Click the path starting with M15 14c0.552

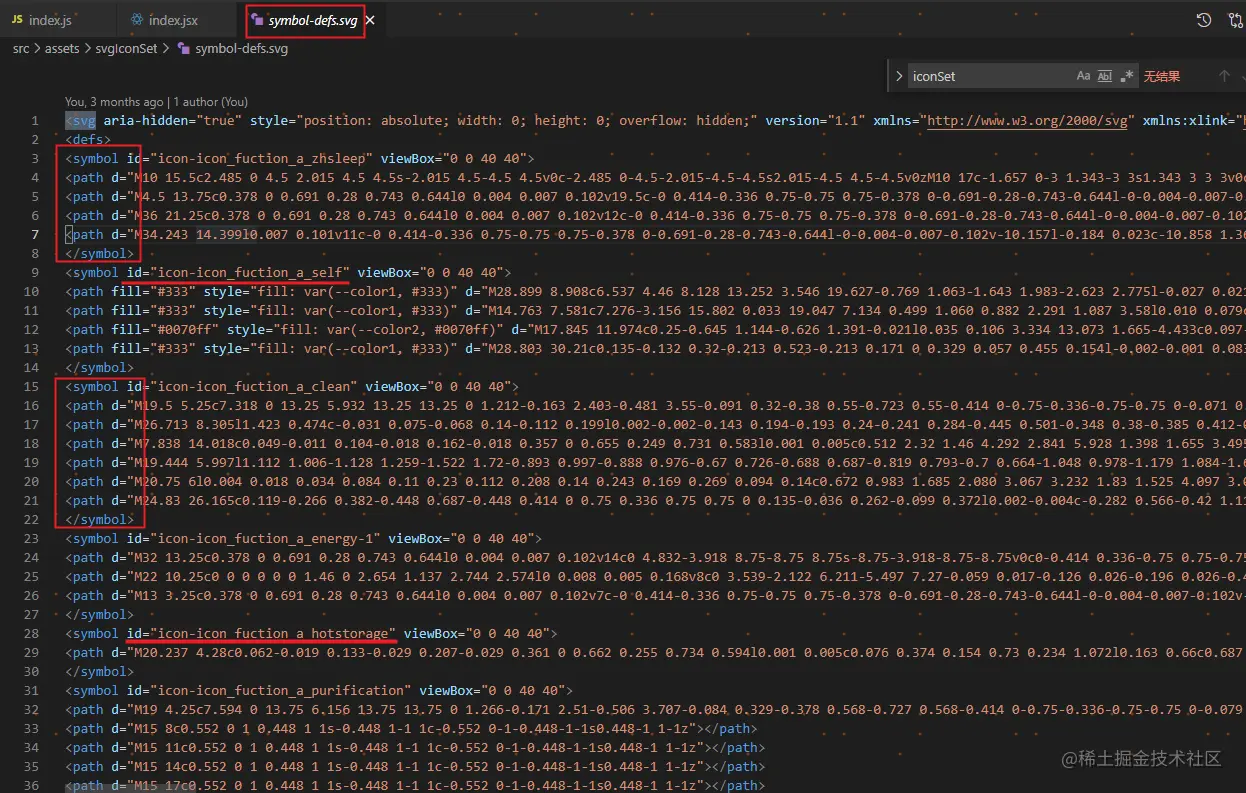click(415, 766)
